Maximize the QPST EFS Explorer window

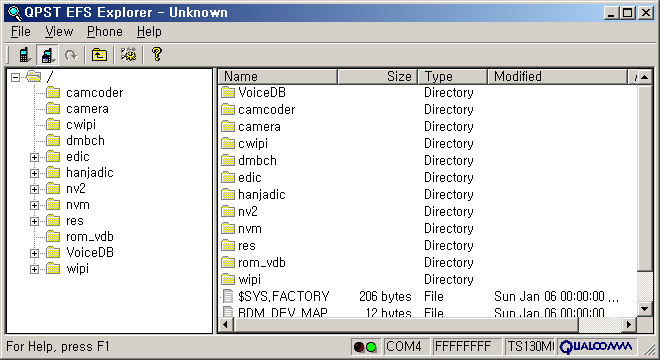click(x=627, y=13)
